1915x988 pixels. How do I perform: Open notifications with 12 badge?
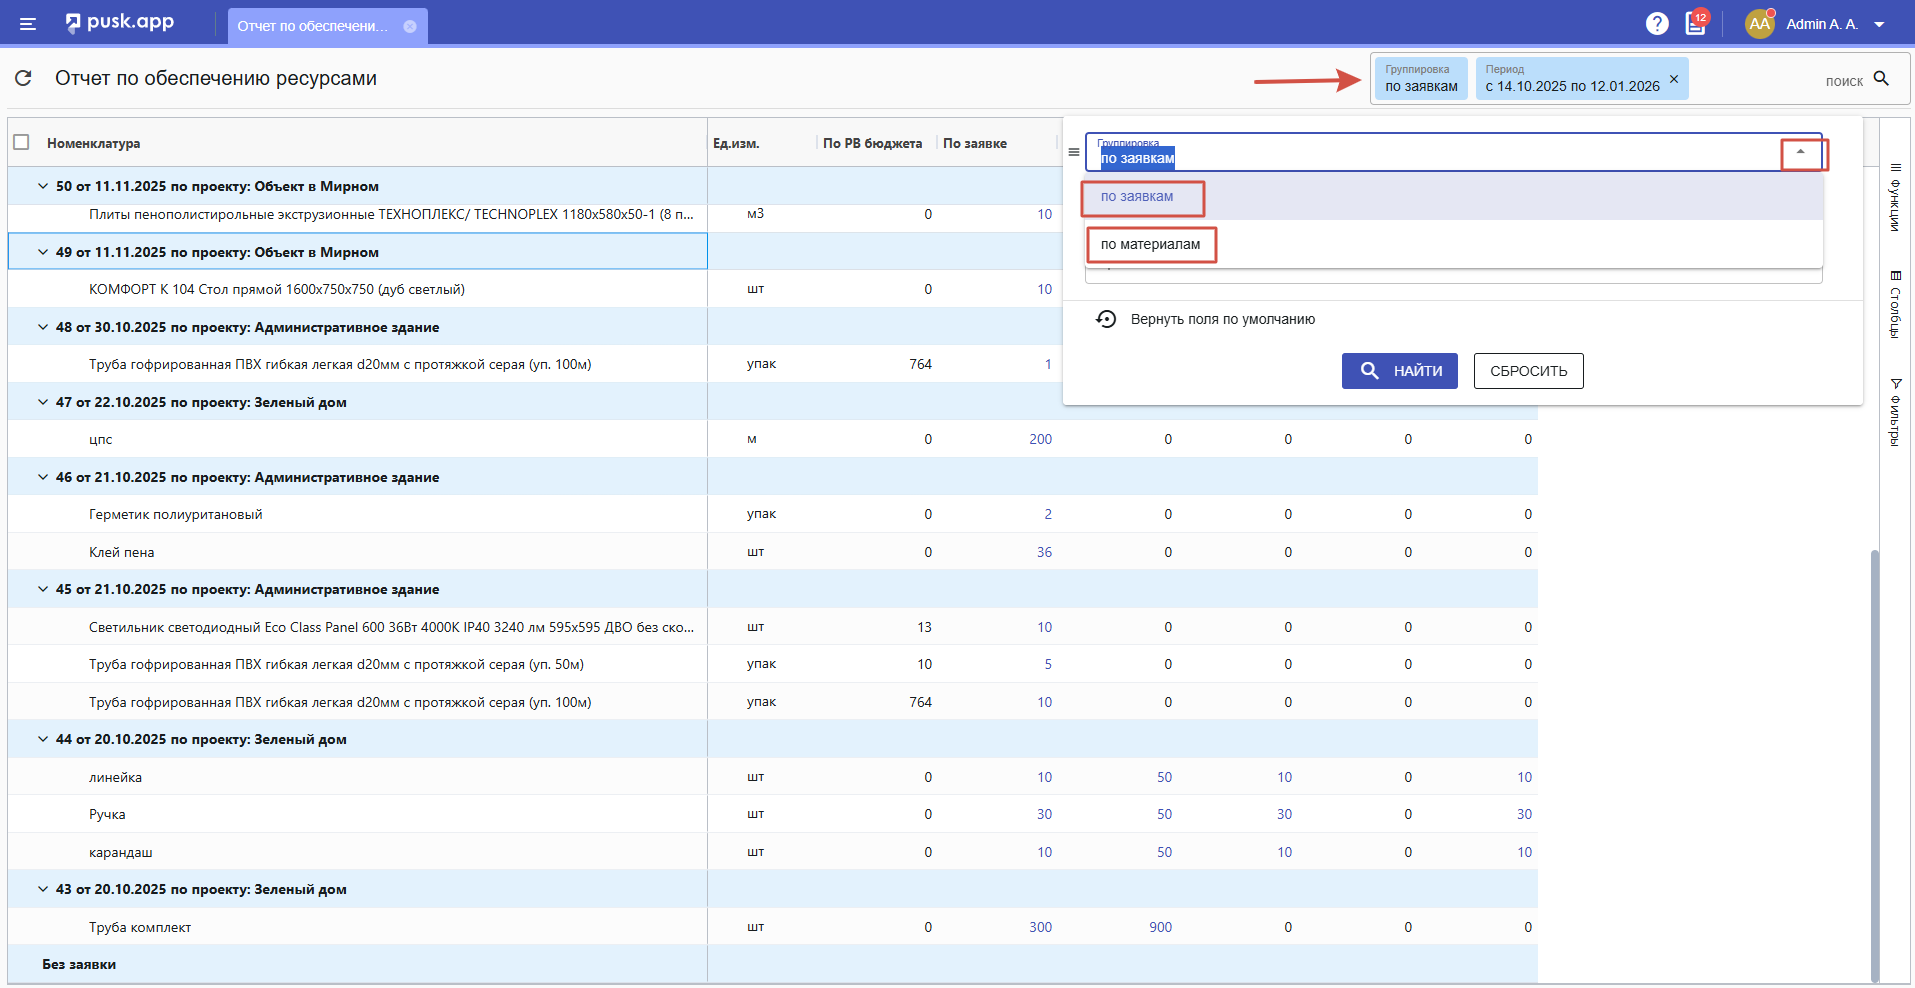click(x=1696, y=23)
